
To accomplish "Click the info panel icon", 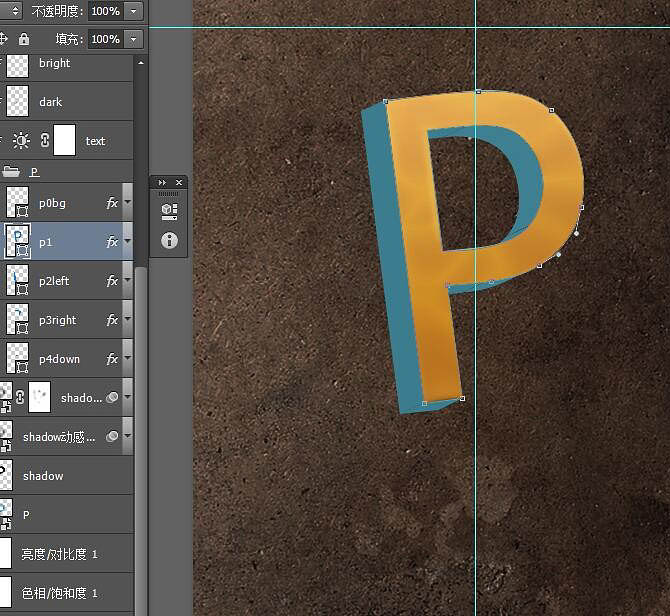I will click(x=168, y=240).
